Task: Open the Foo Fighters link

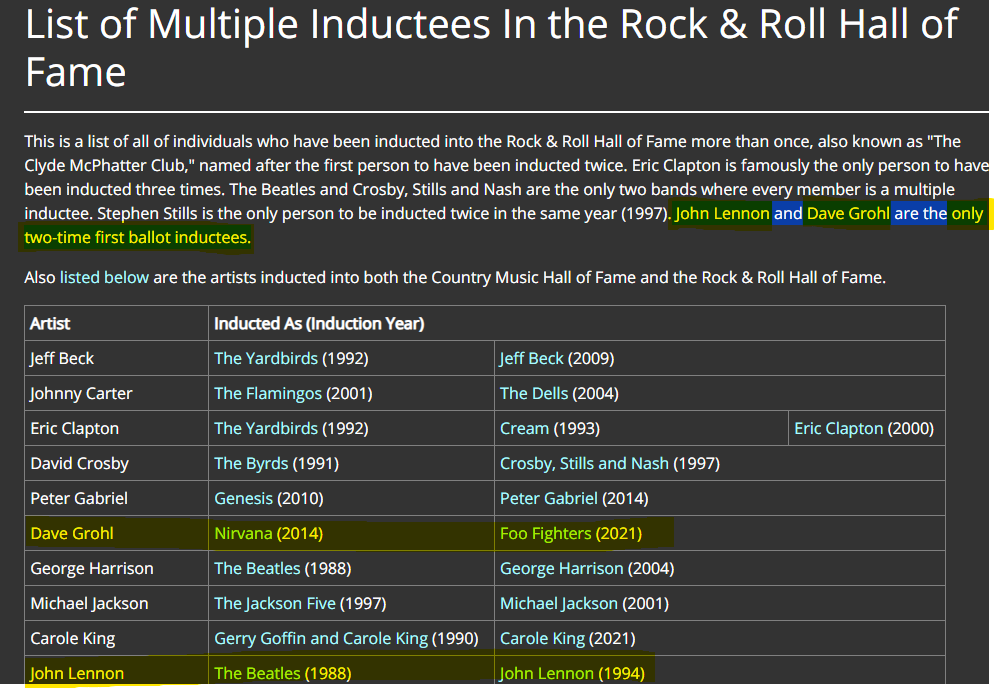Action: [546, 533]
